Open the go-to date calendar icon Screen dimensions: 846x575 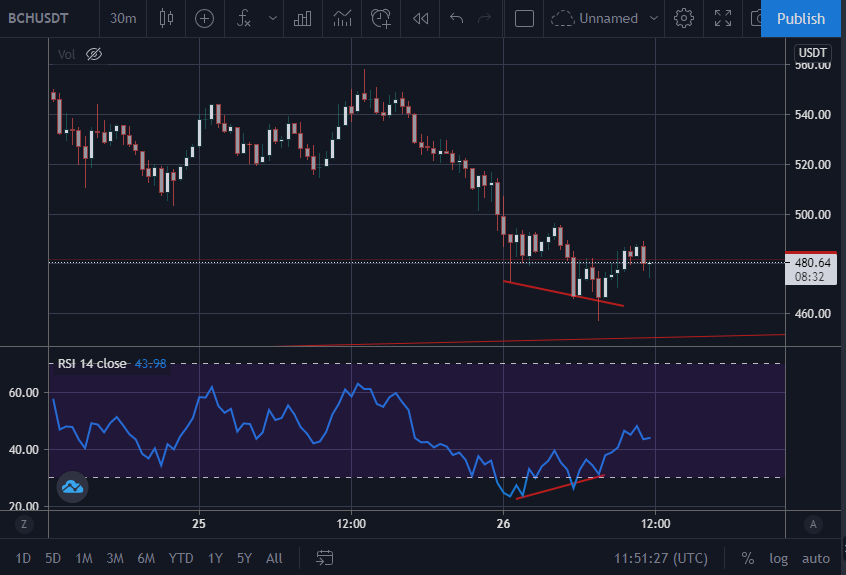pos(325,558)
